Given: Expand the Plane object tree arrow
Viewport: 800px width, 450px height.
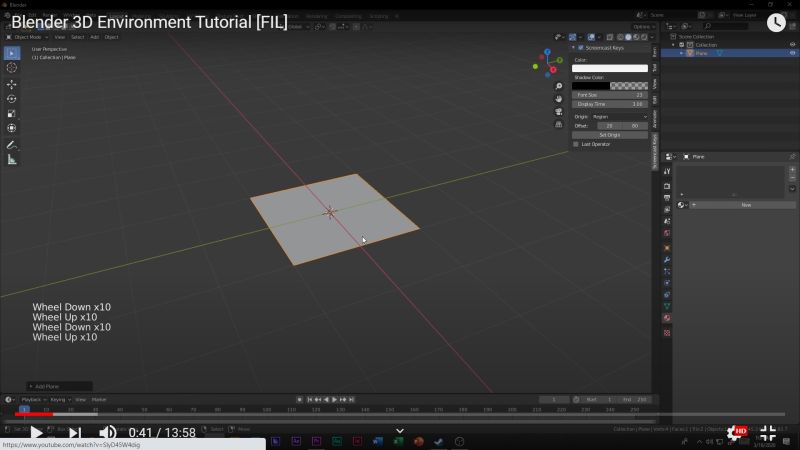Looking at the screenshot, I should click(x=681, y=53).
